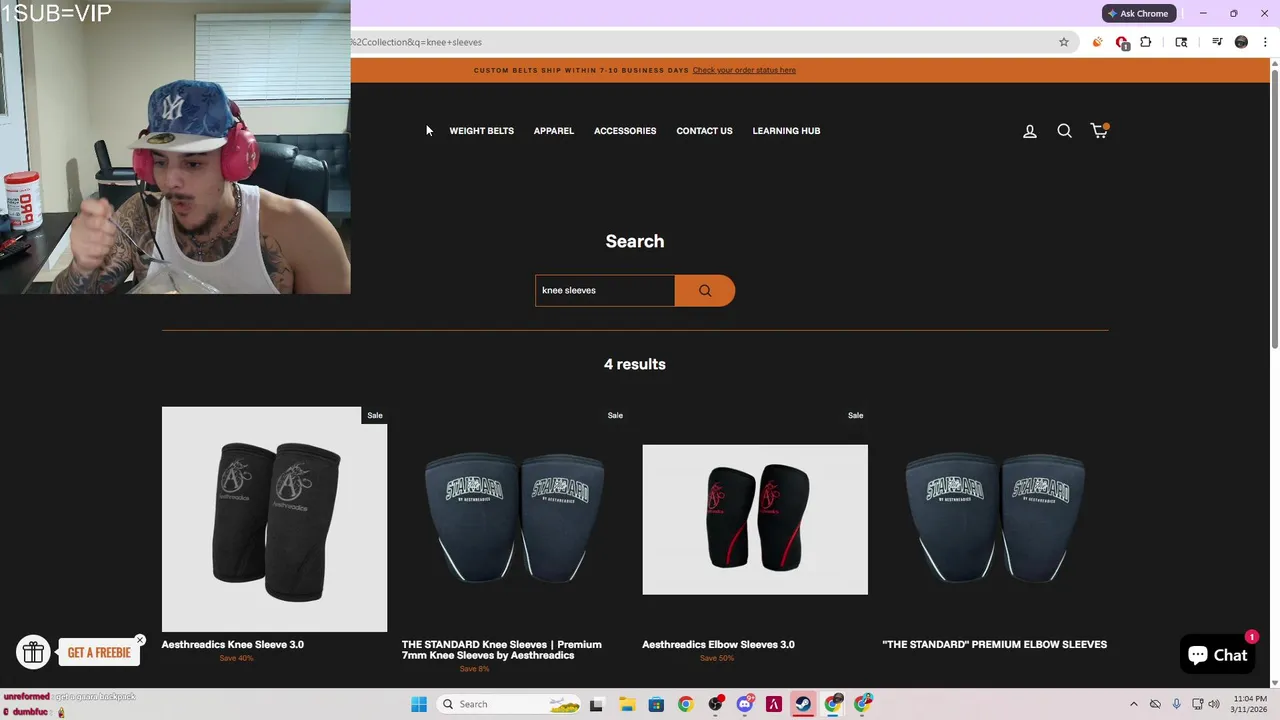Viewport: 1280px width, 720px height.
Task: Open the shopping cart icon
Action: tap(1099, 130)
